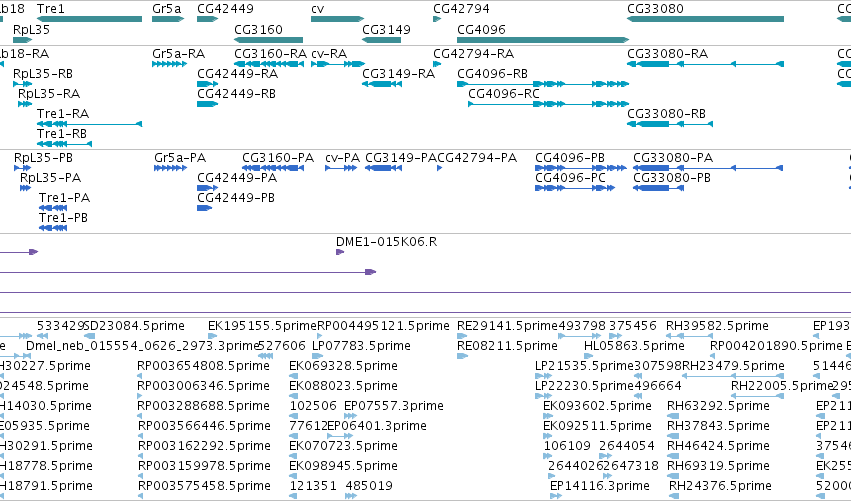Select the Tre1-RA transcript label
The height and width of the screenshot is (501, 851).
(x=63, y=114)
